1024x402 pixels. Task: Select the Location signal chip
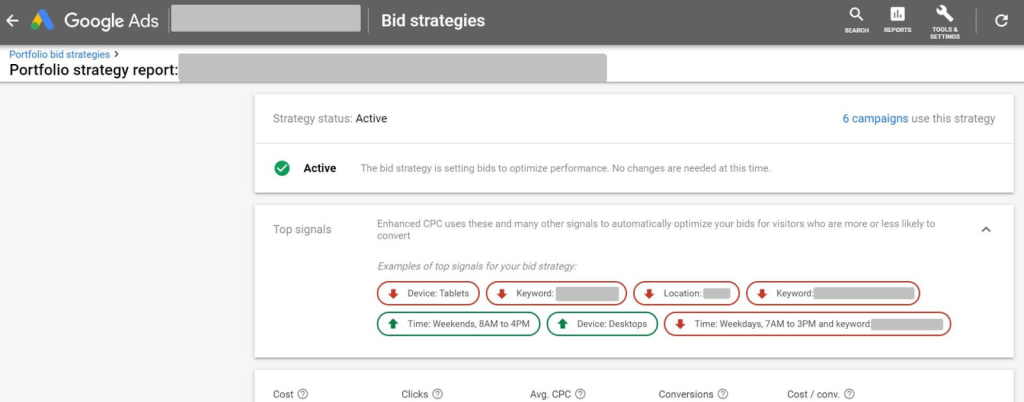[x=686, y=294]
